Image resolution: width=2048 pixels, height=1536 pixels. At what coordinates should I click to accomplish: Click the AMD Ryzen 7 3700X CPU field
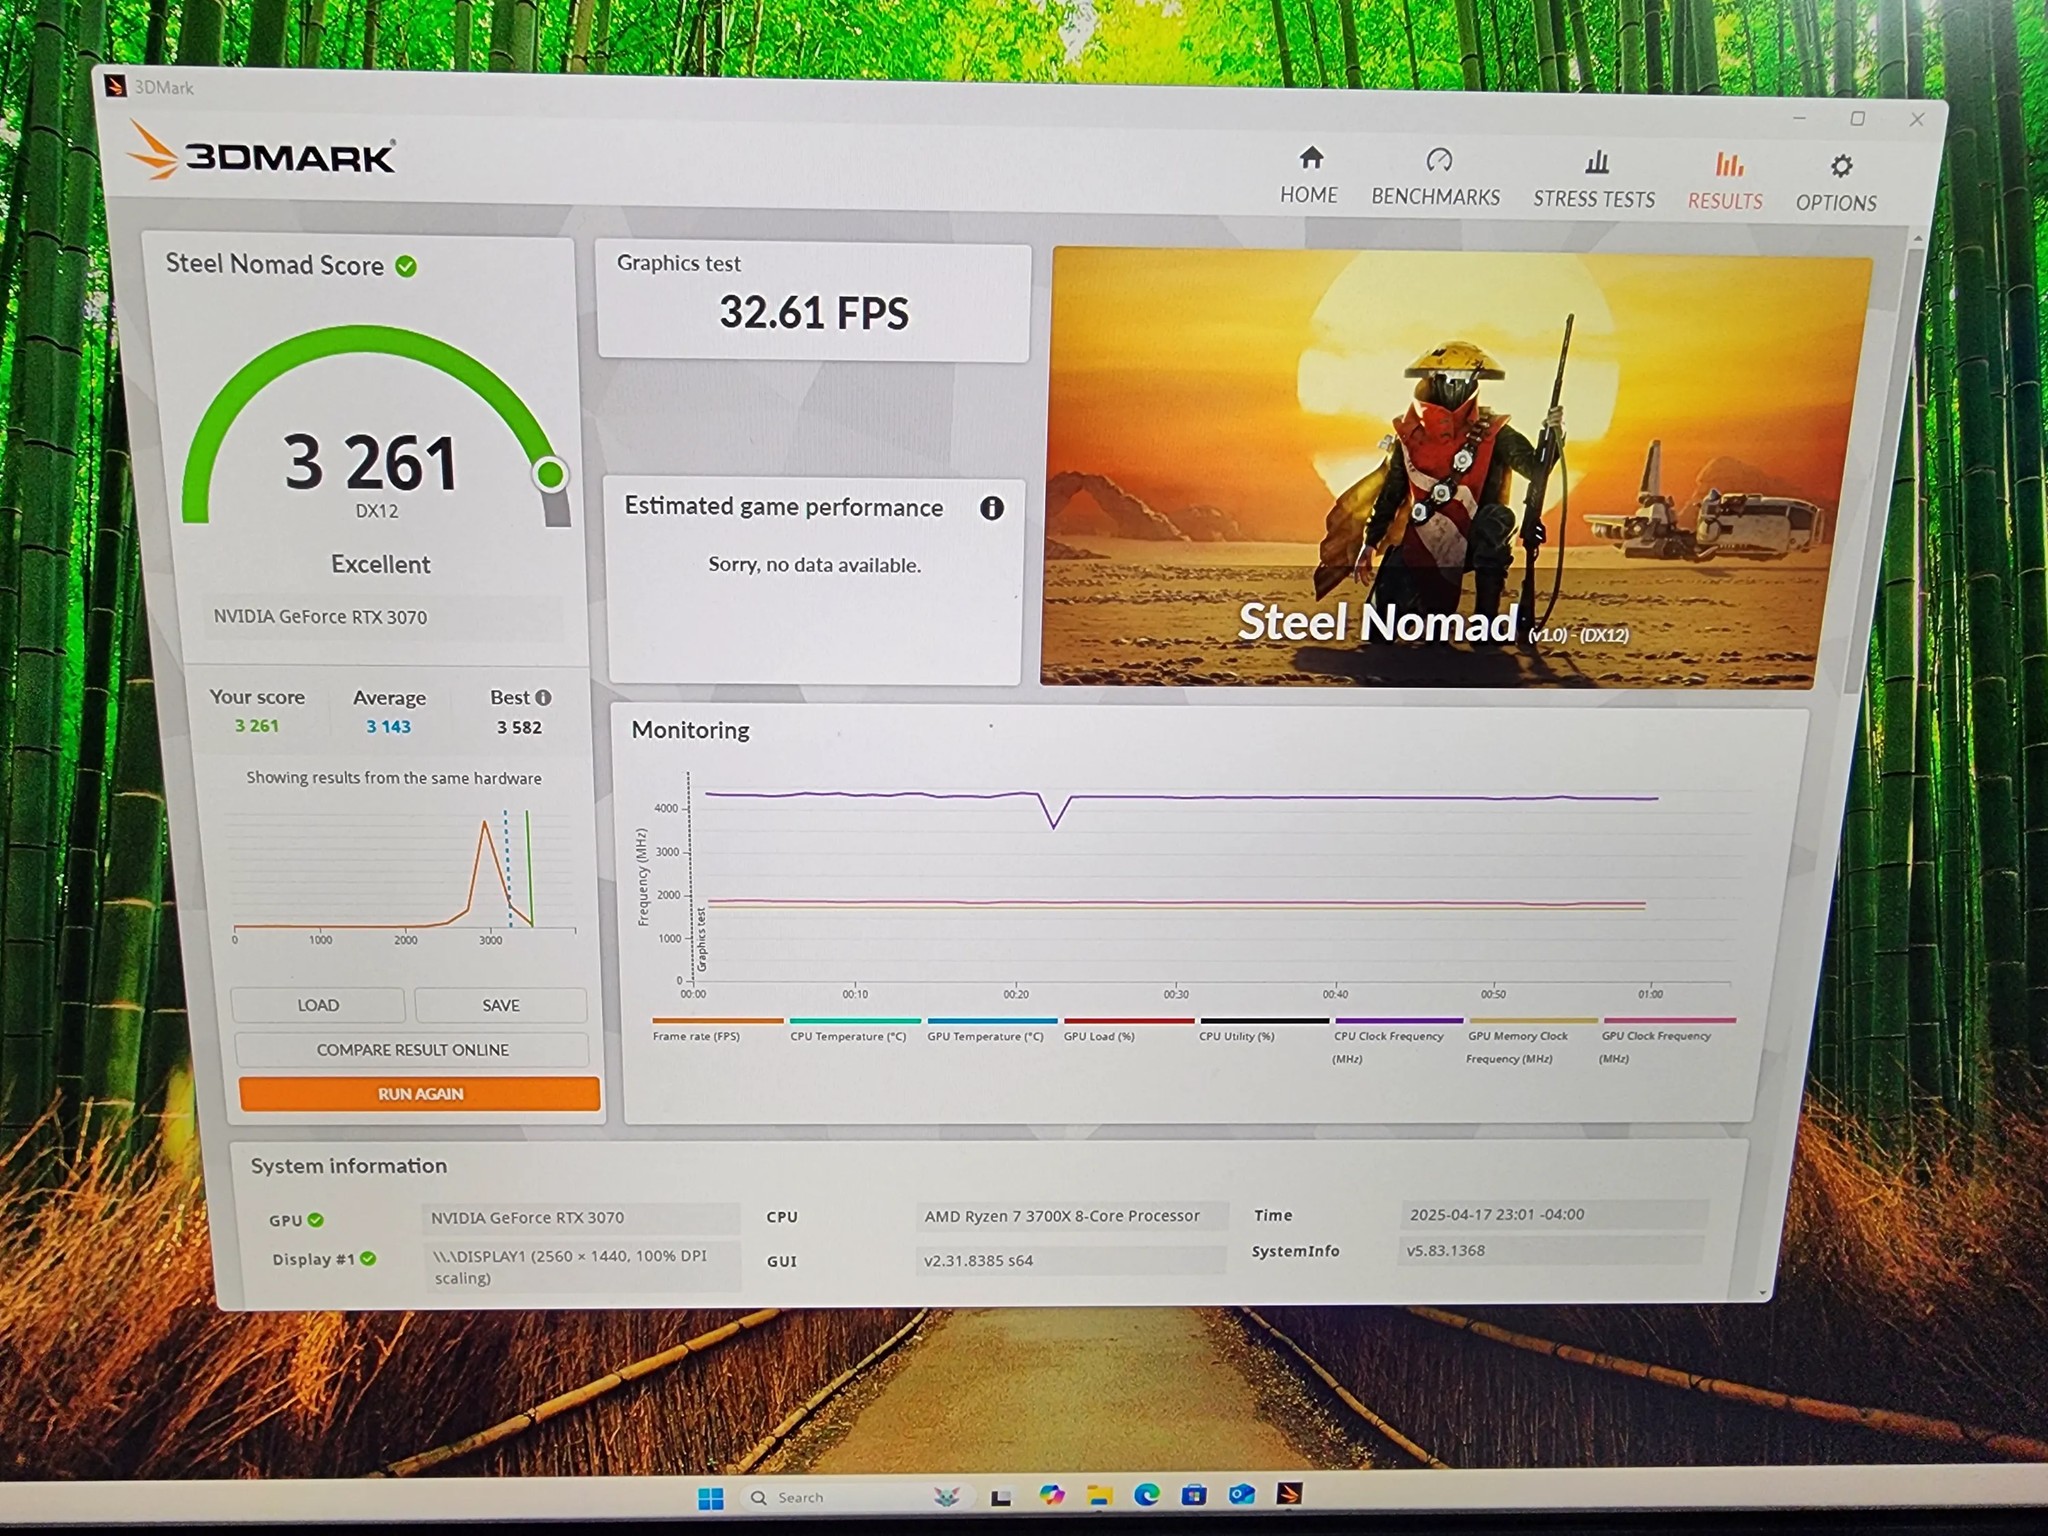[x=1071, y=1216]
